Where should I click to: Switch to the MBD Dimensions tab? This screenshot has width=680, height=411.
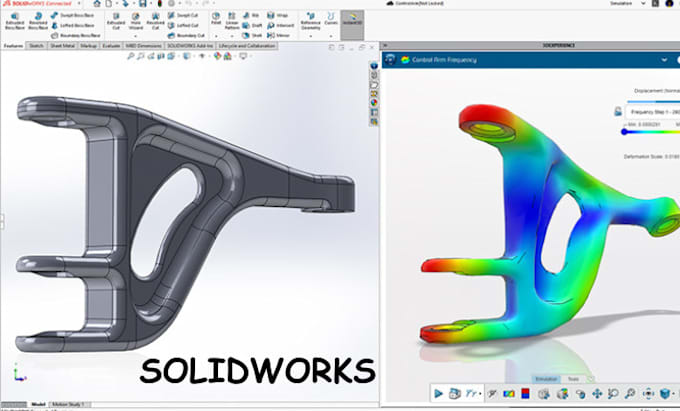point(144,46)
